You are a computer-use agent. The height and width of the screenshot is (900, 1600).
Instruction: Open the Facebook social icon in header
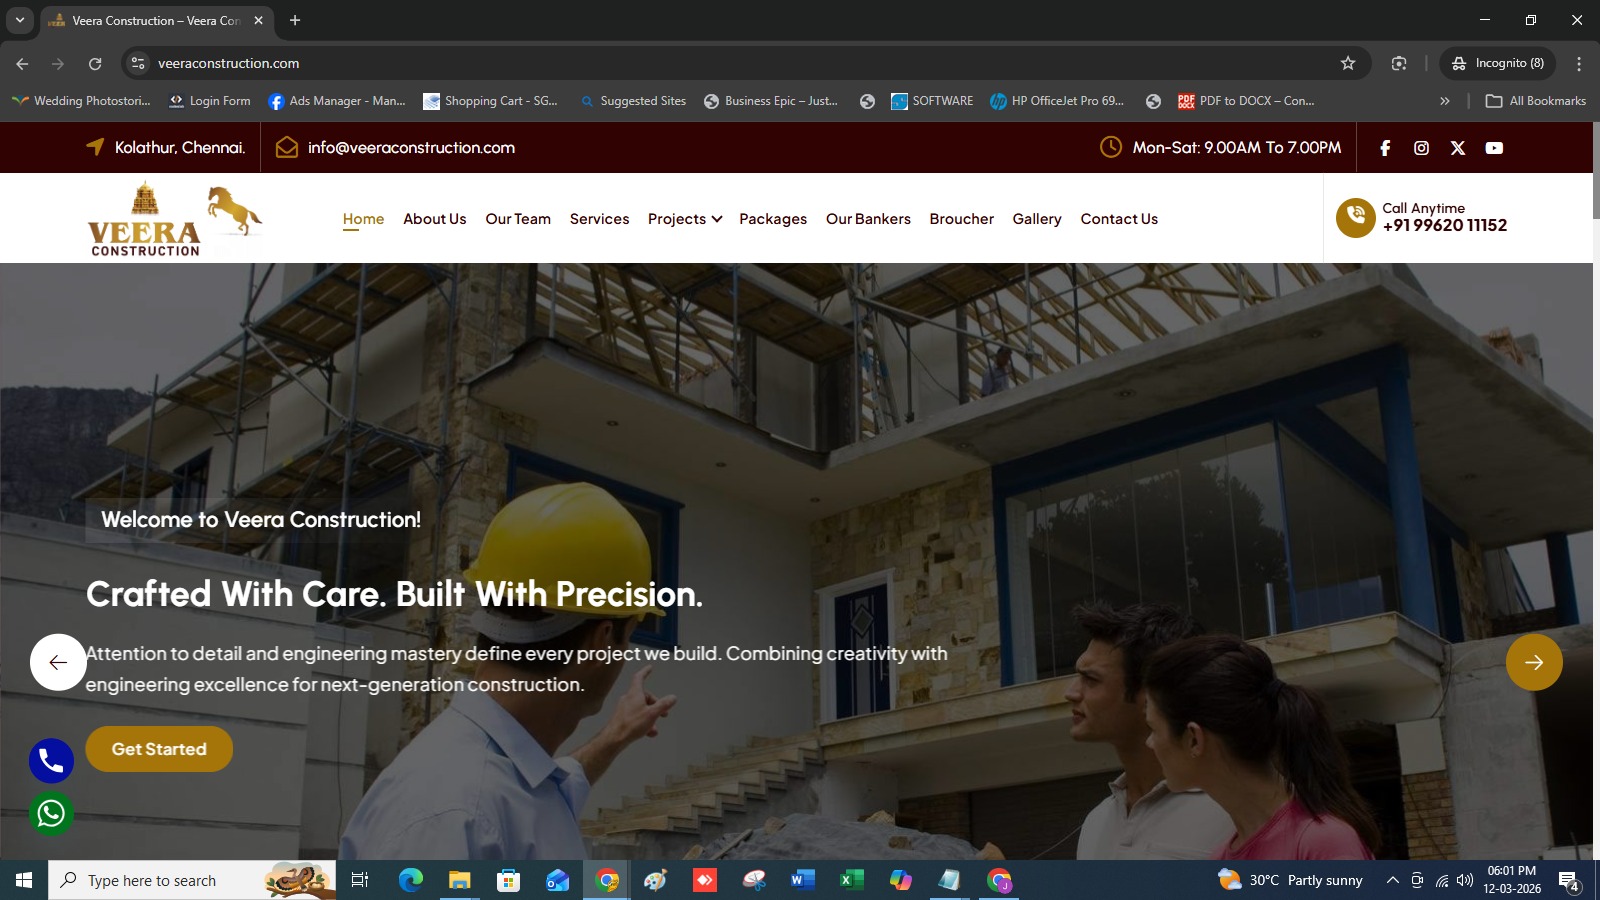1385,148
